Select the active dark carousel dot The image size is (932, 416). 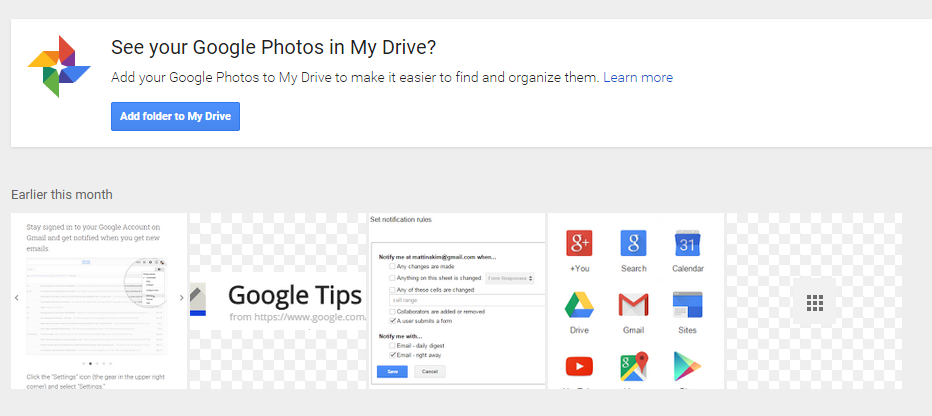pos(89,363)
